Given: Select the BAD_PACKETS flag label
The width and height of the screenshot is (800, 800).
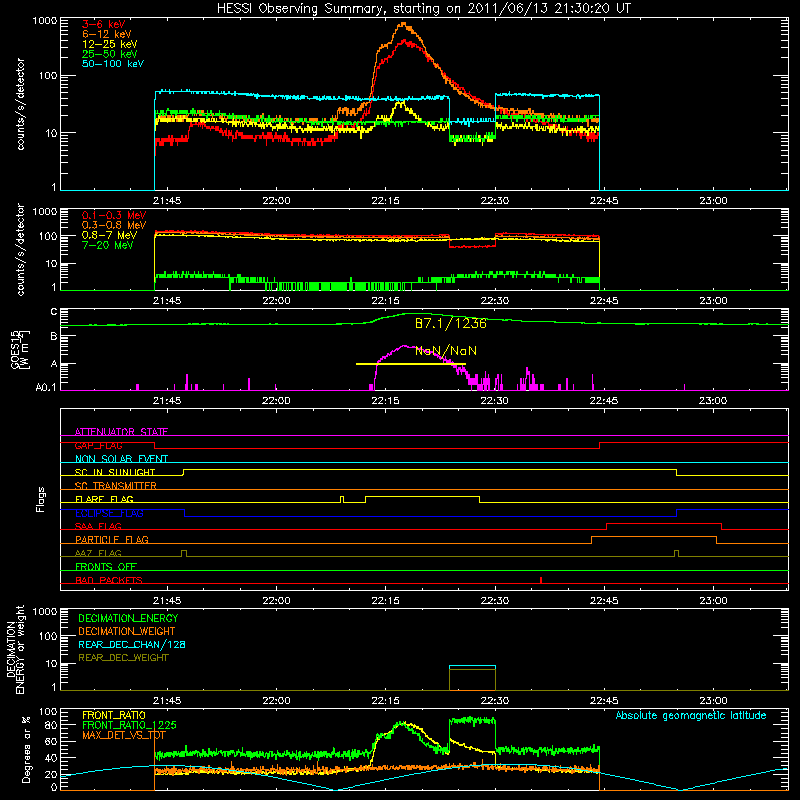Looking at the screenshot, I should [109, 581].
